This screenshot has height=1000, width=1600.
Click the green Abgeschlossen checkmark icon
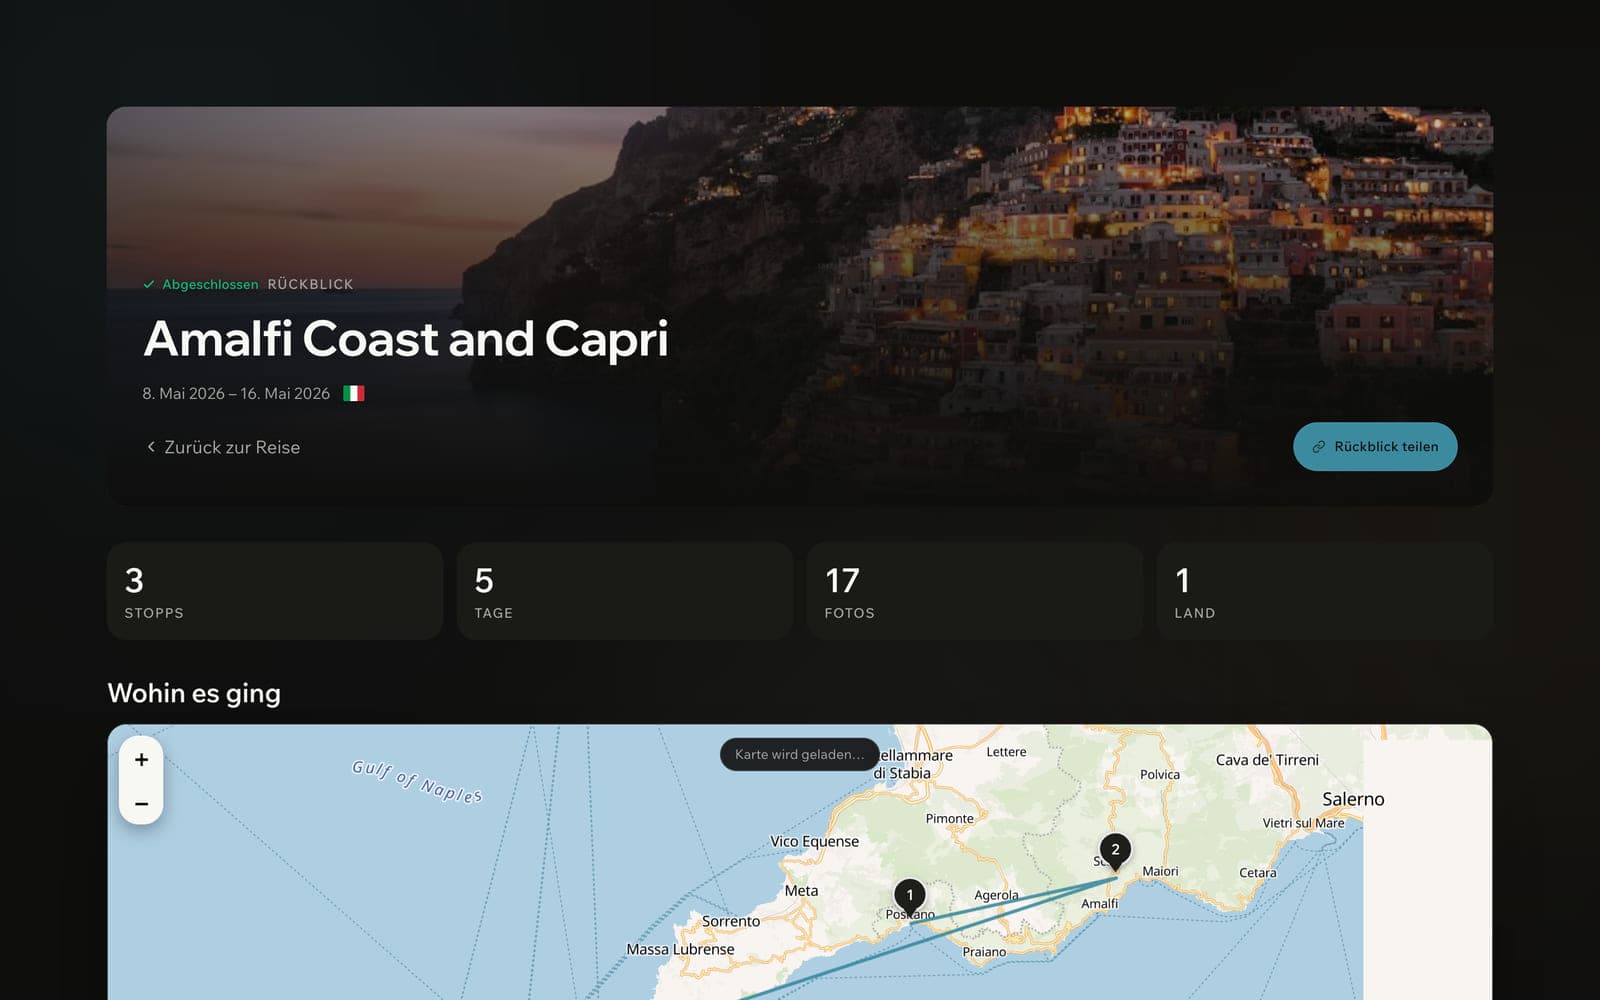(149, 284)
